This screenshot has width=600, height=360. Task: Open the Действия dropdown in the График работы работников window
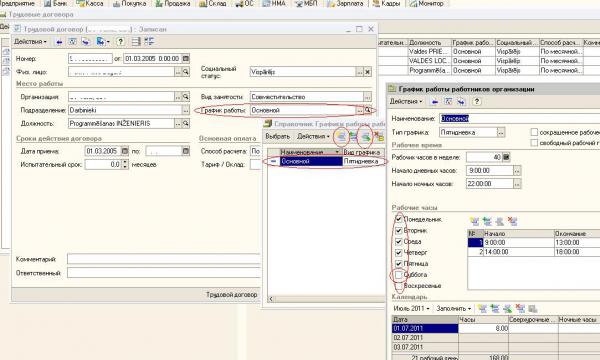406,102
